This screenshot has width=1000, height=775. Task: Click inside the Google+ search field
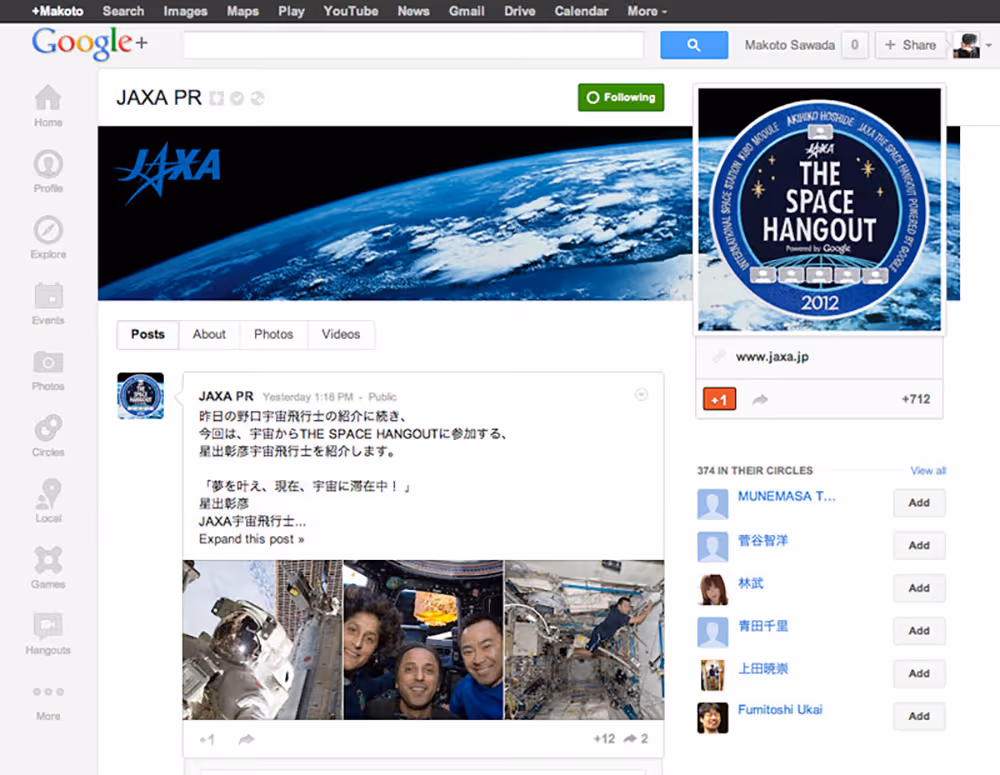(413, 45)
